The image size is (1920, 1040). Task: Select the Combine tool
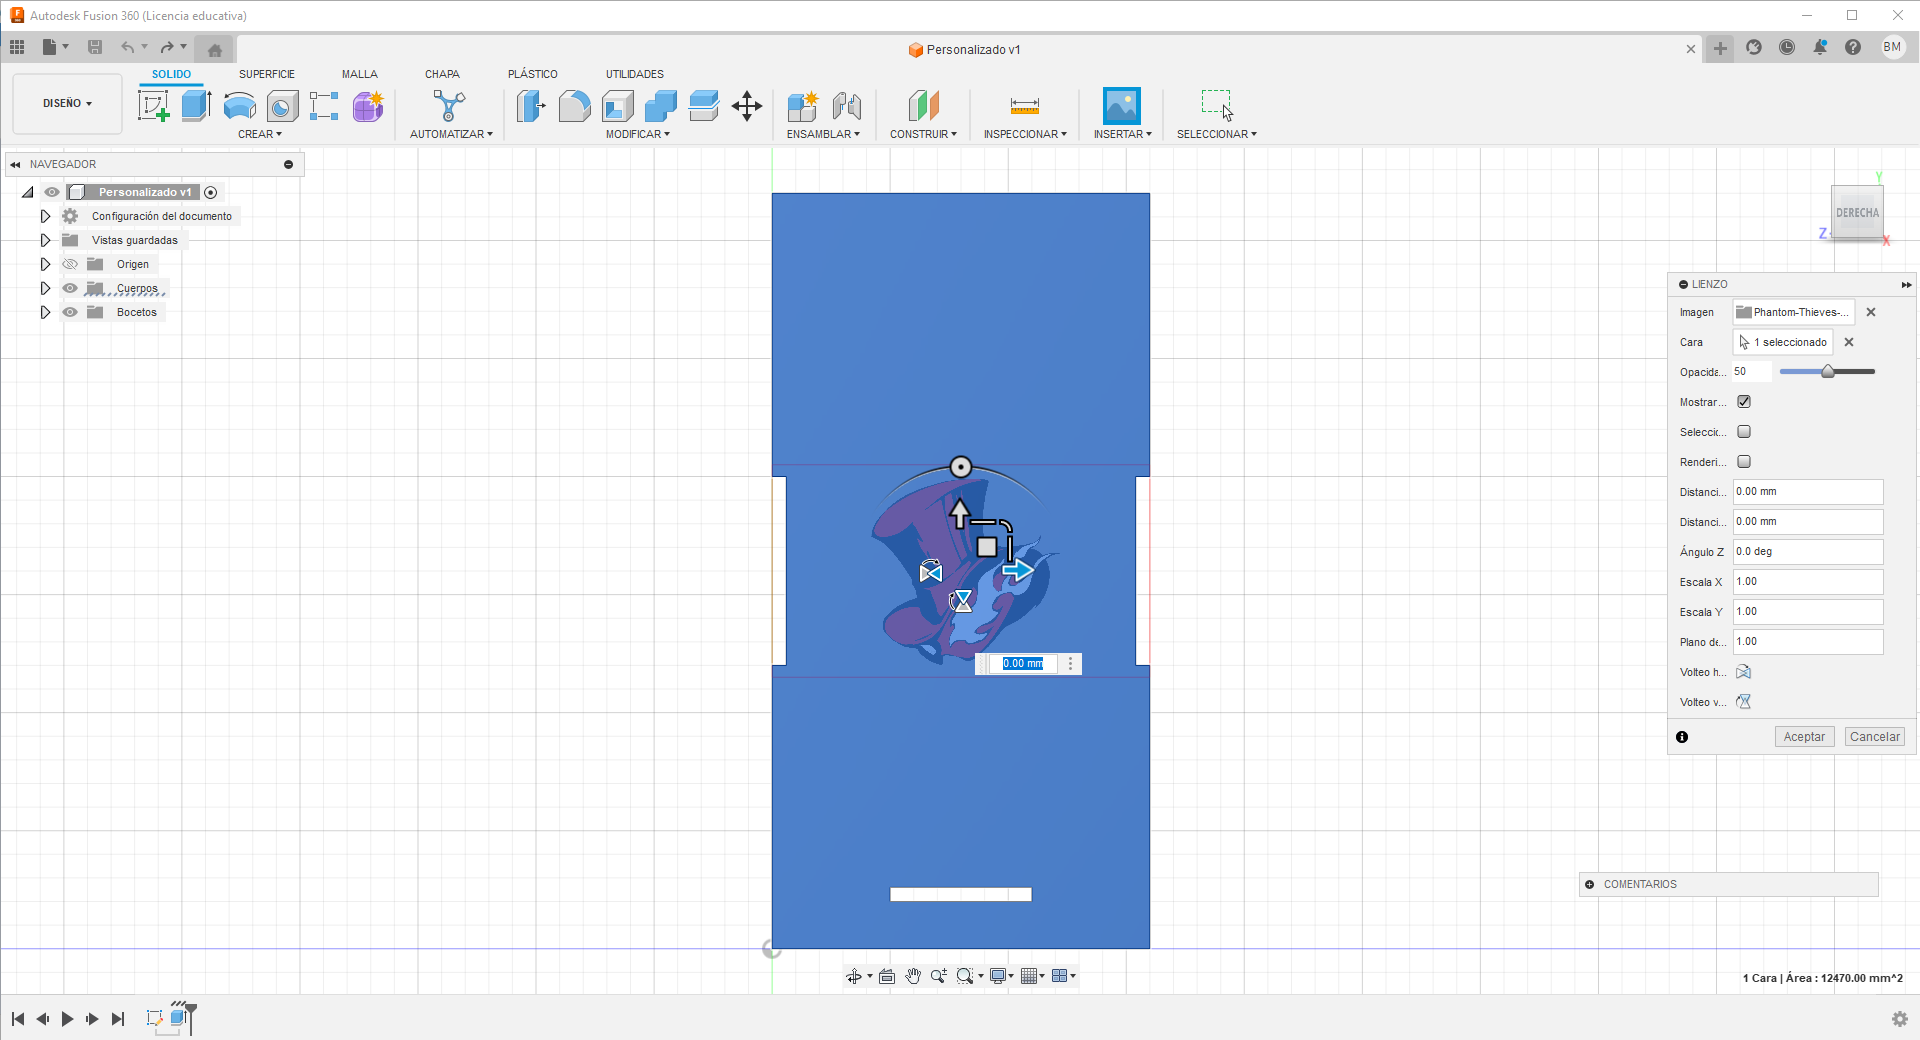(x=660, y=106)
